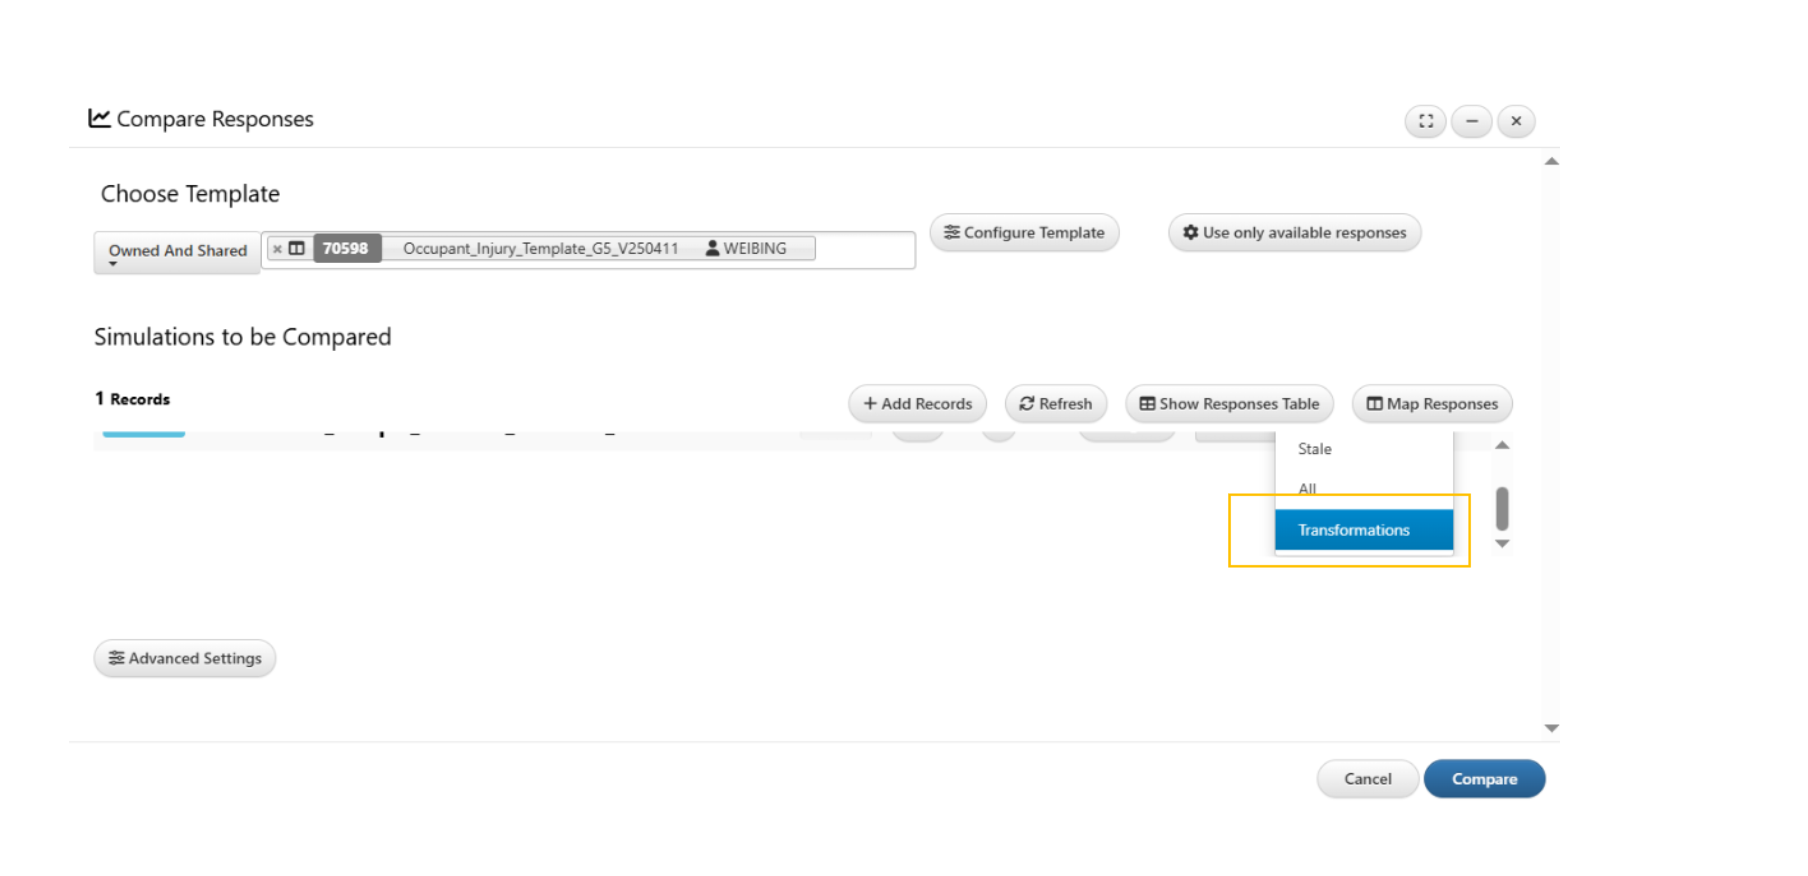
Task: Open Map Responses panel
Action: pos(1432,404)
